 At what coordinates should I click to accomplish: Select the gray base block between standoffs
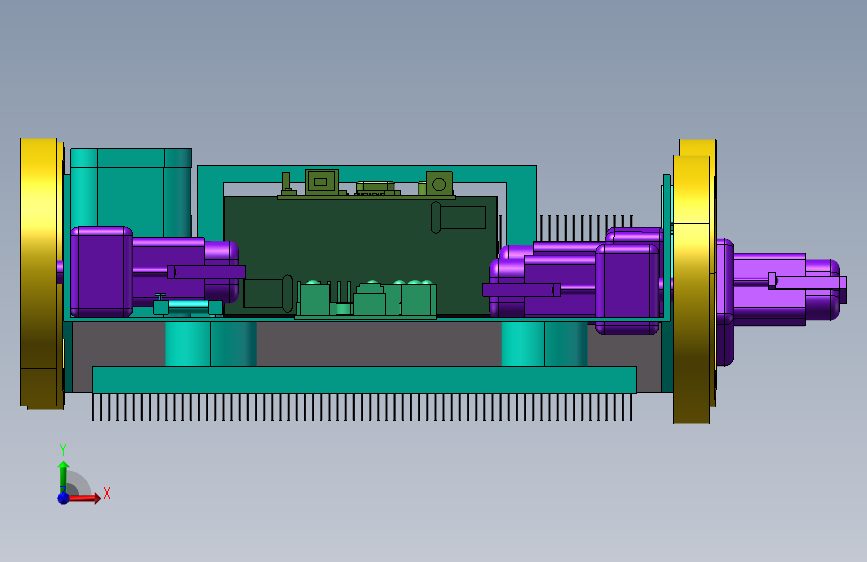379,344
